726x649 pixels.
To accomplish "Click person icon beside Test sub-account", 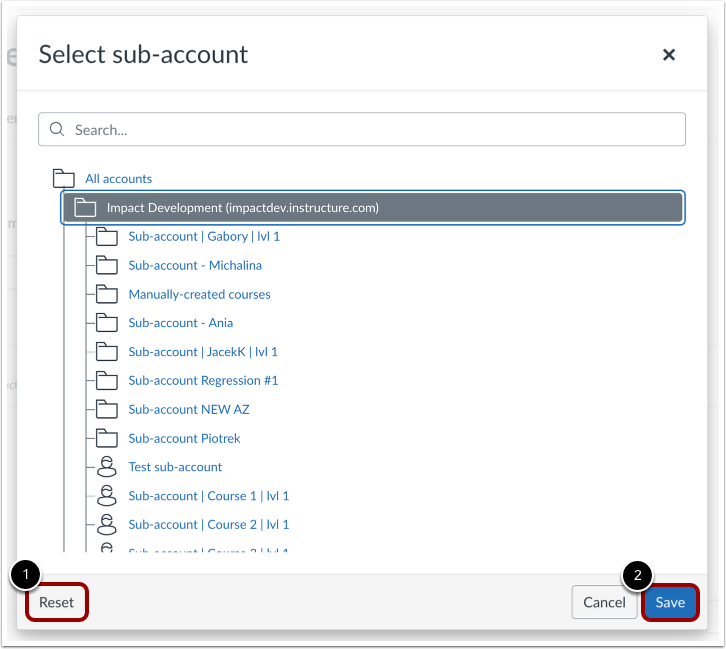I will (x=107, y=467).
